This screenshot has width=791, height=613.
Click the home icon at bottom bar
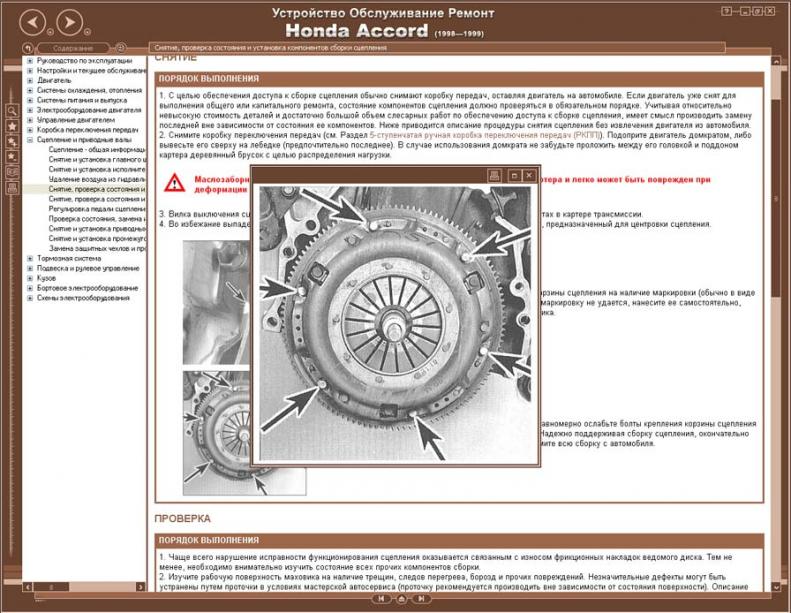(402, 599)
